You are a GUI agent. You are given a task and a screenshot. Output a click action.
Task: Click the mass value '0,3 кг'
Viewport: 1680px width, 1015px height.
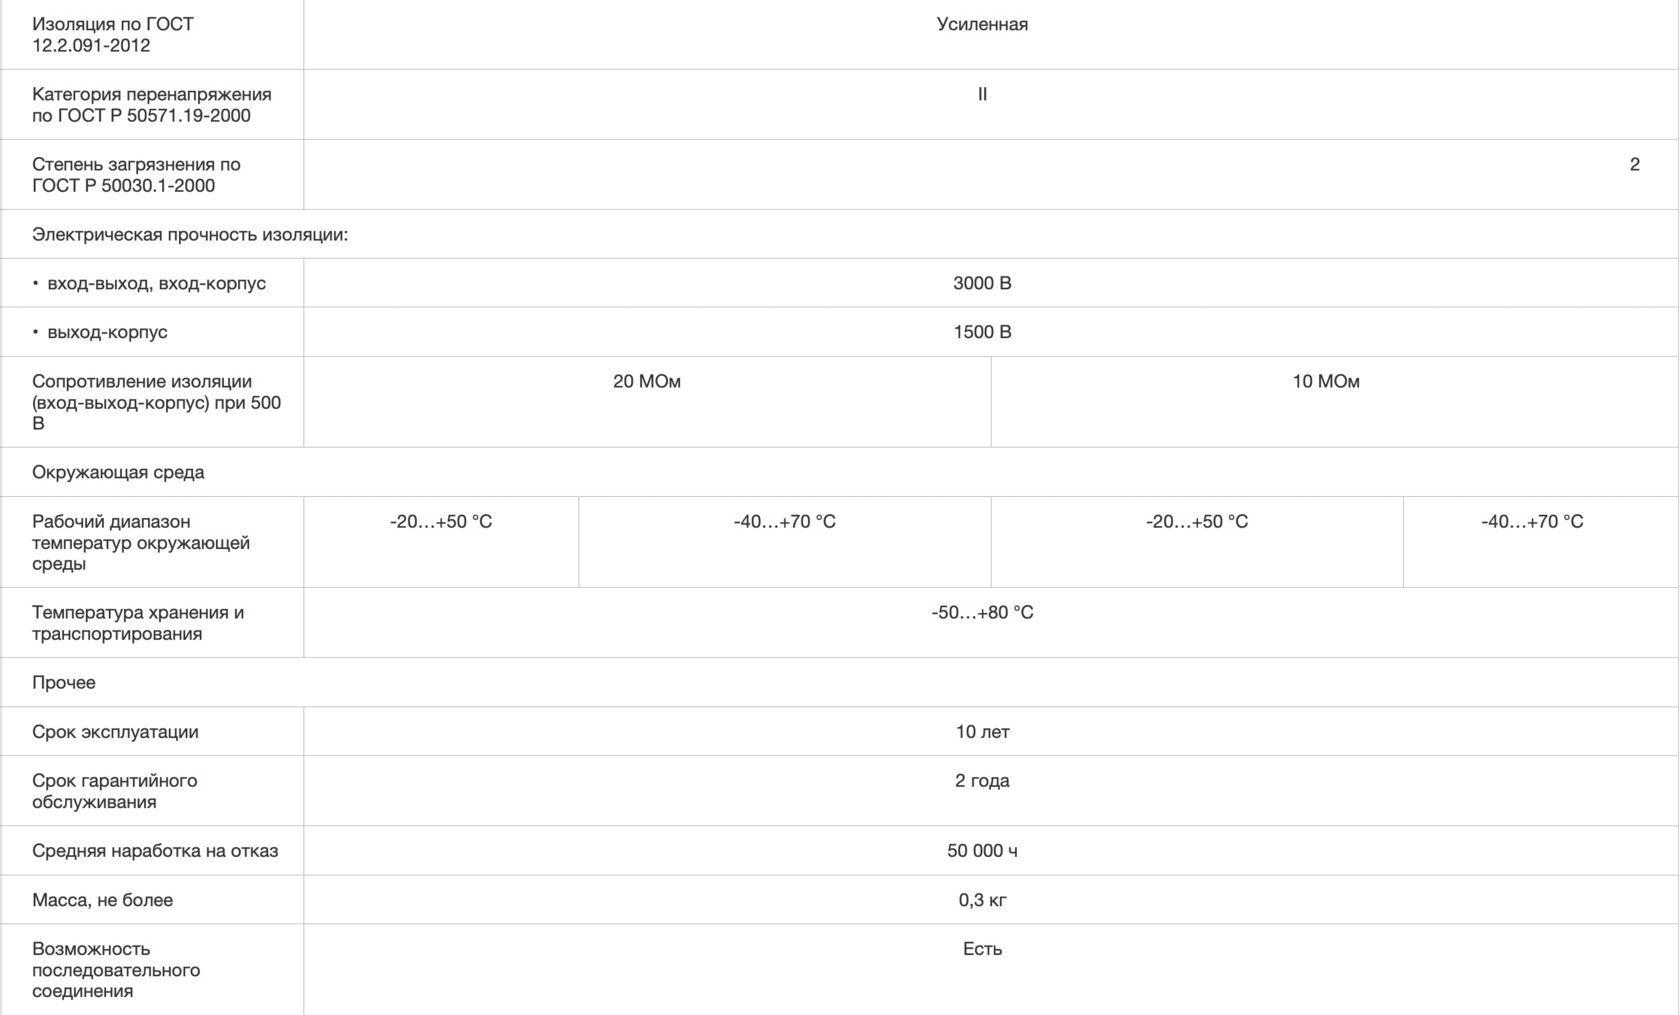click(982, 899)
